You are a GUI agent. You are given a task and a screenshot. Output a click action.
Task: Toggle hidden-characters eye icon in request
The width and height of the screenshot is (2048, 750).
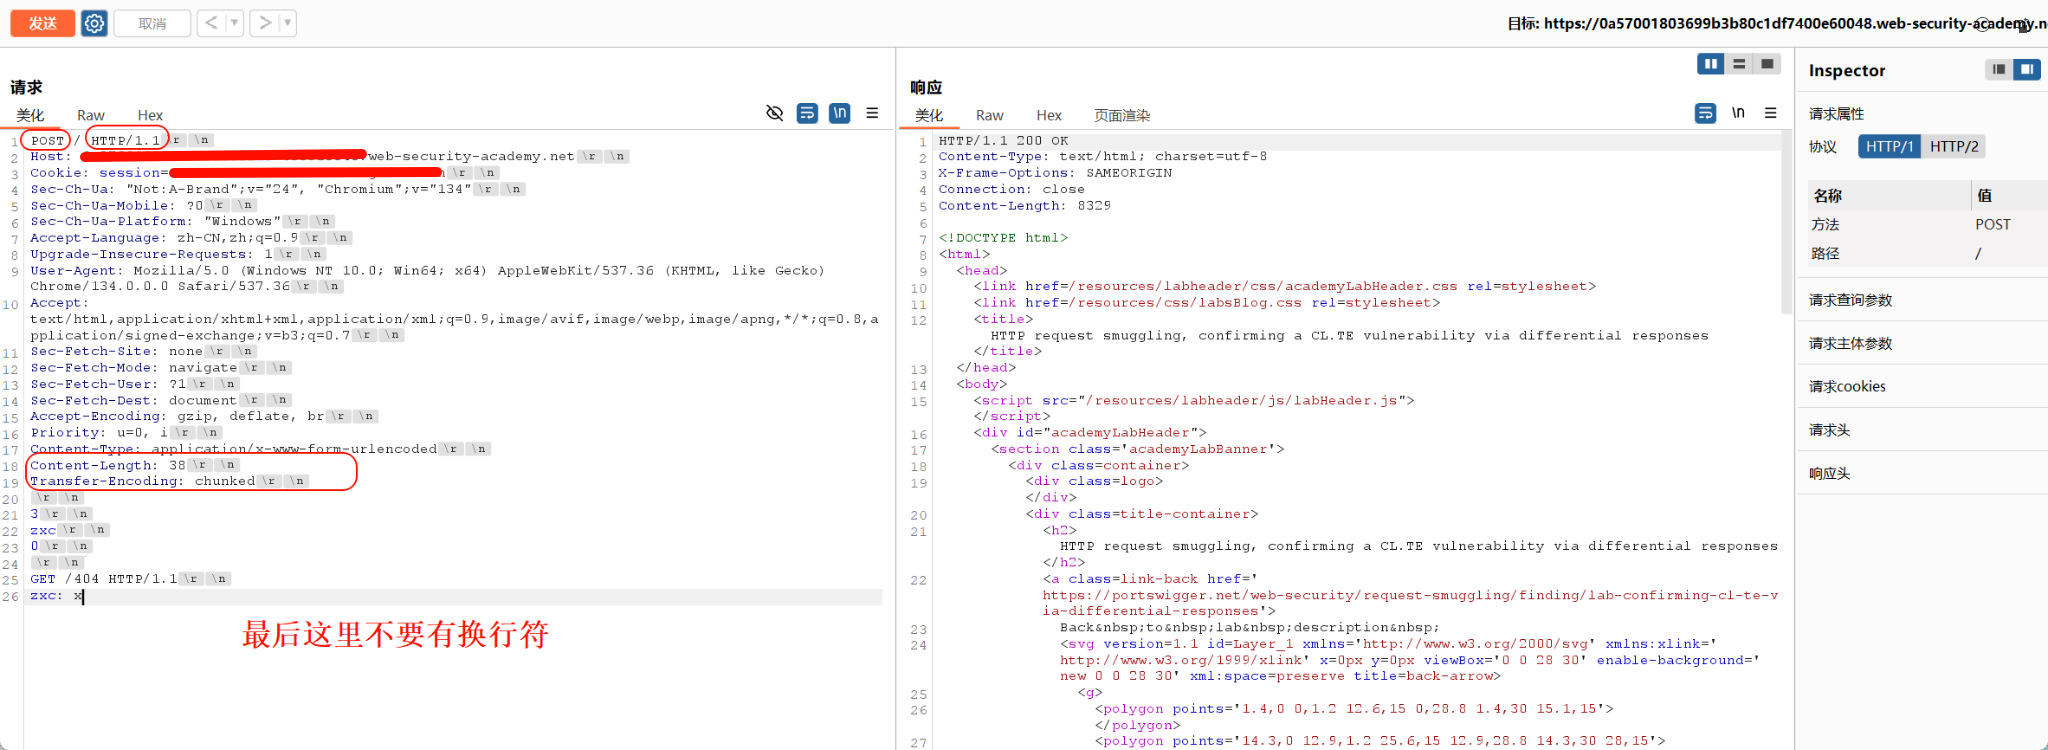774,113
